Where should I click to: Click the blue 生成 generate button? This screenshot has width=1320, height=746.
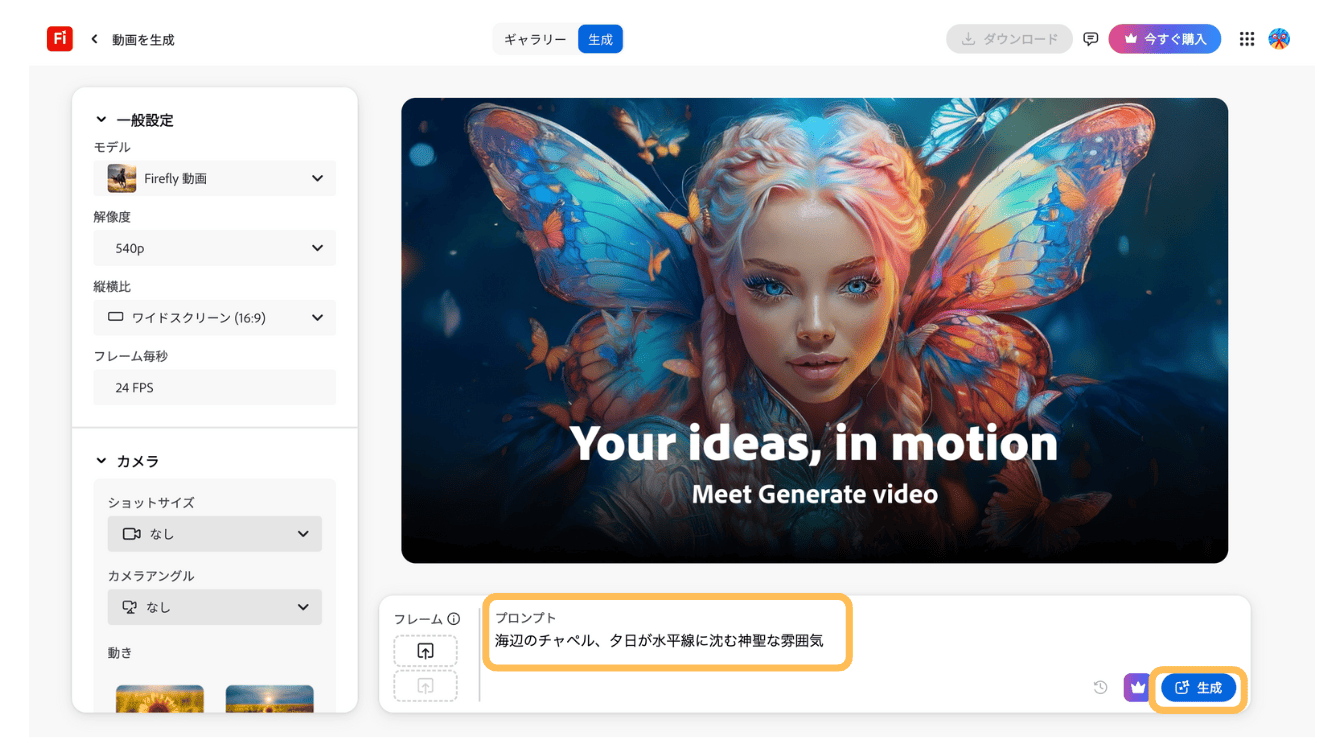coord(1198,688)
